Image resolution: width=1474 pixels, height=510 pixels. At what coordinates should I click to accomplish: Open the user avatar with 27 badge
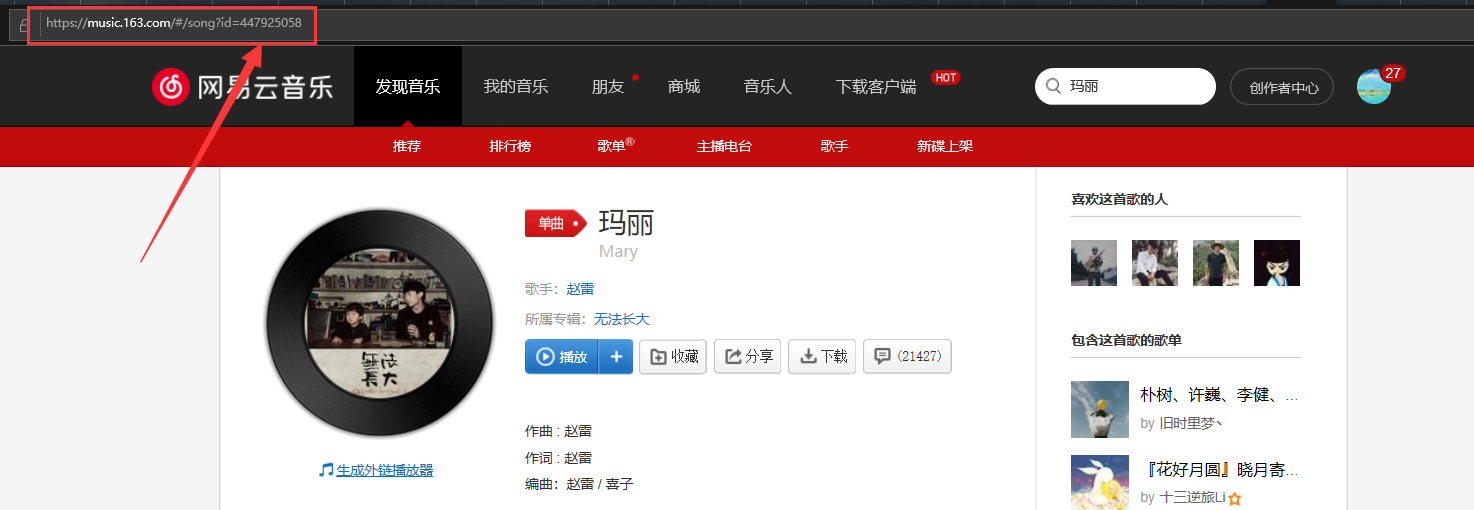pos(1374,86)
